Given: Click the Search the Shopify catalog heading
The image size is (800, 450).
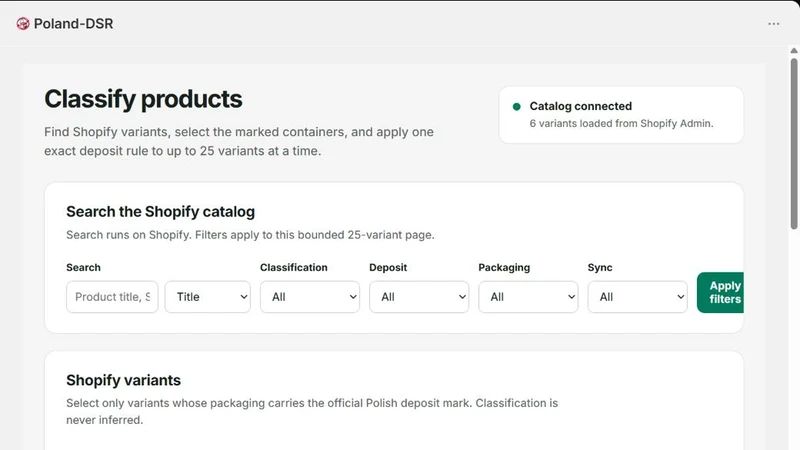Looking at the screenshot, I should click(x=160, y=212).
